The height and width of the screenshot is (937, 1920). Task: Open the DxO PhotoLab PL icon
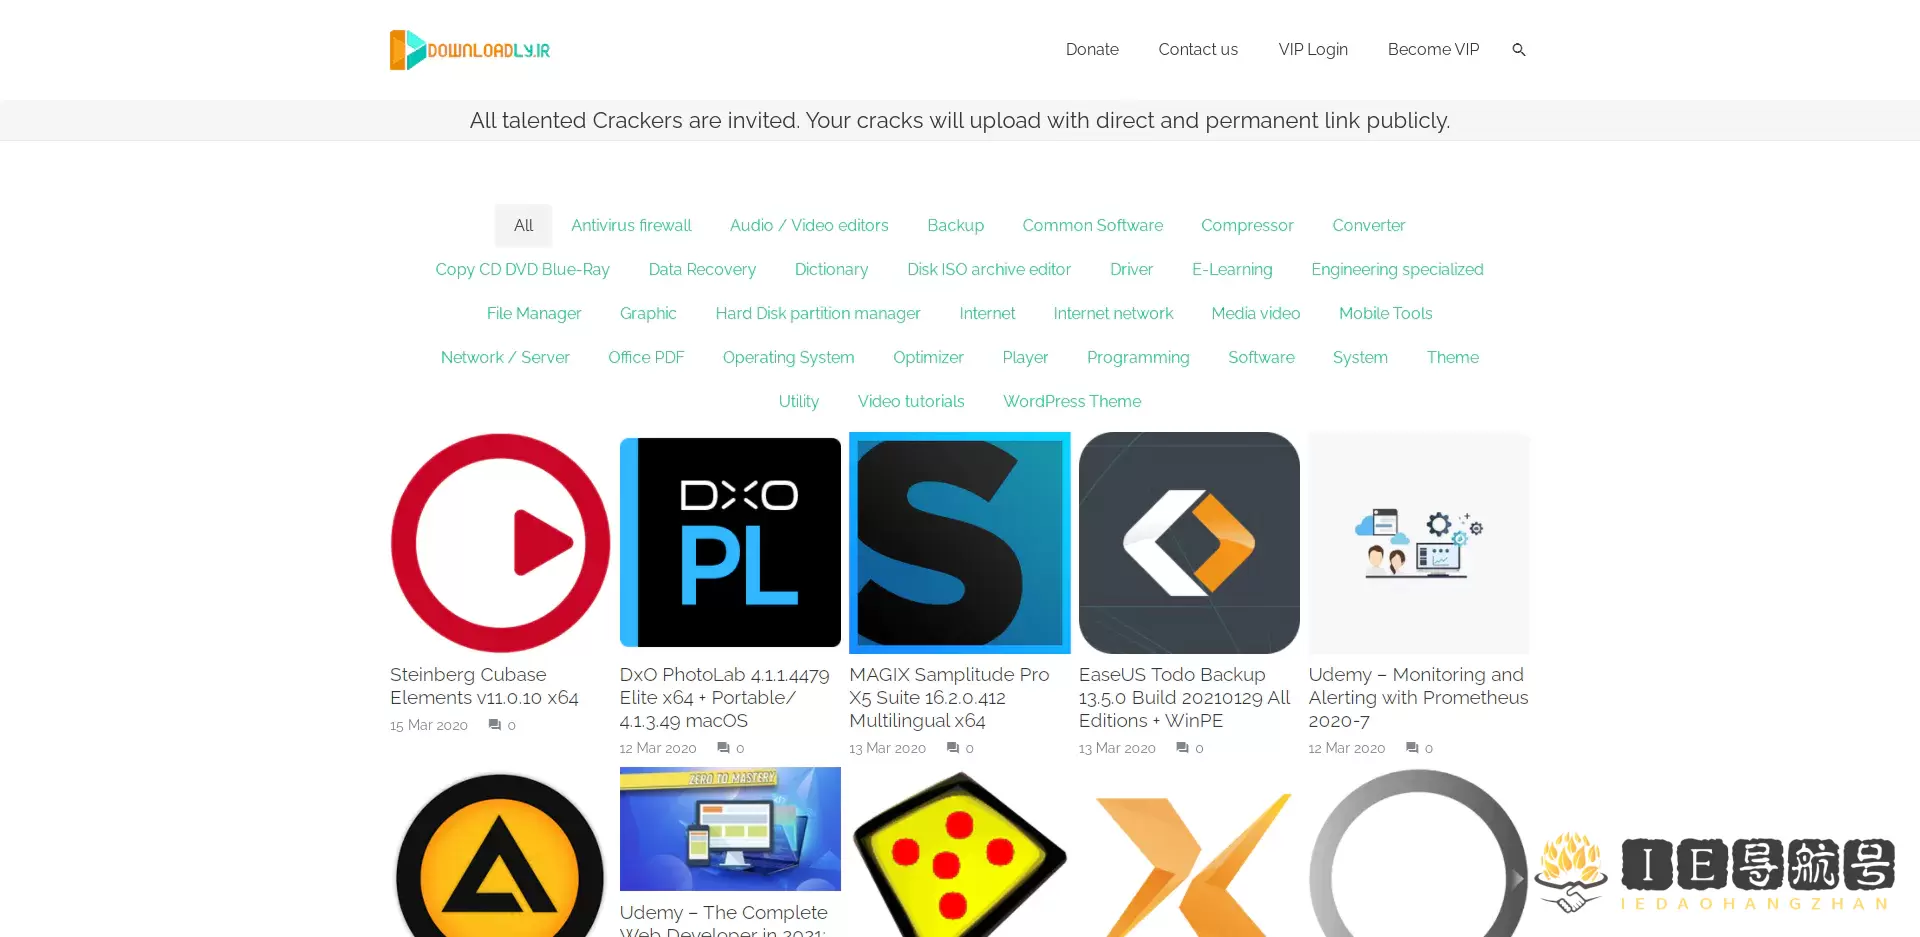tap(730, 543)
